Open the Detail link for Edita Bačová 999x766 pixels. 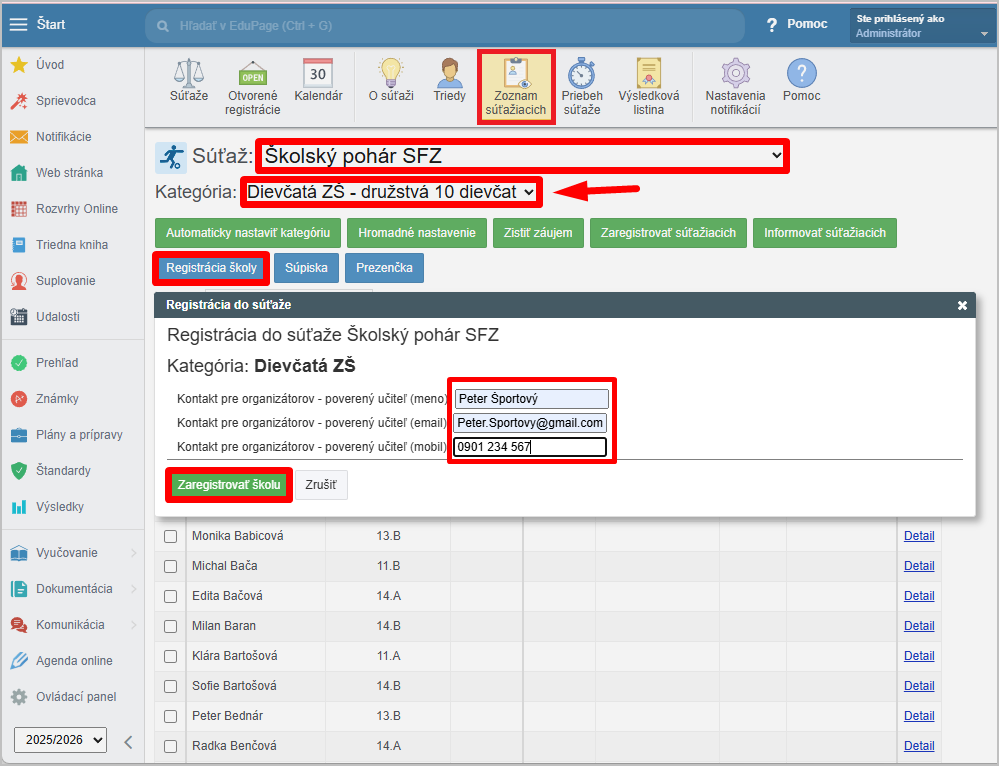918,596
